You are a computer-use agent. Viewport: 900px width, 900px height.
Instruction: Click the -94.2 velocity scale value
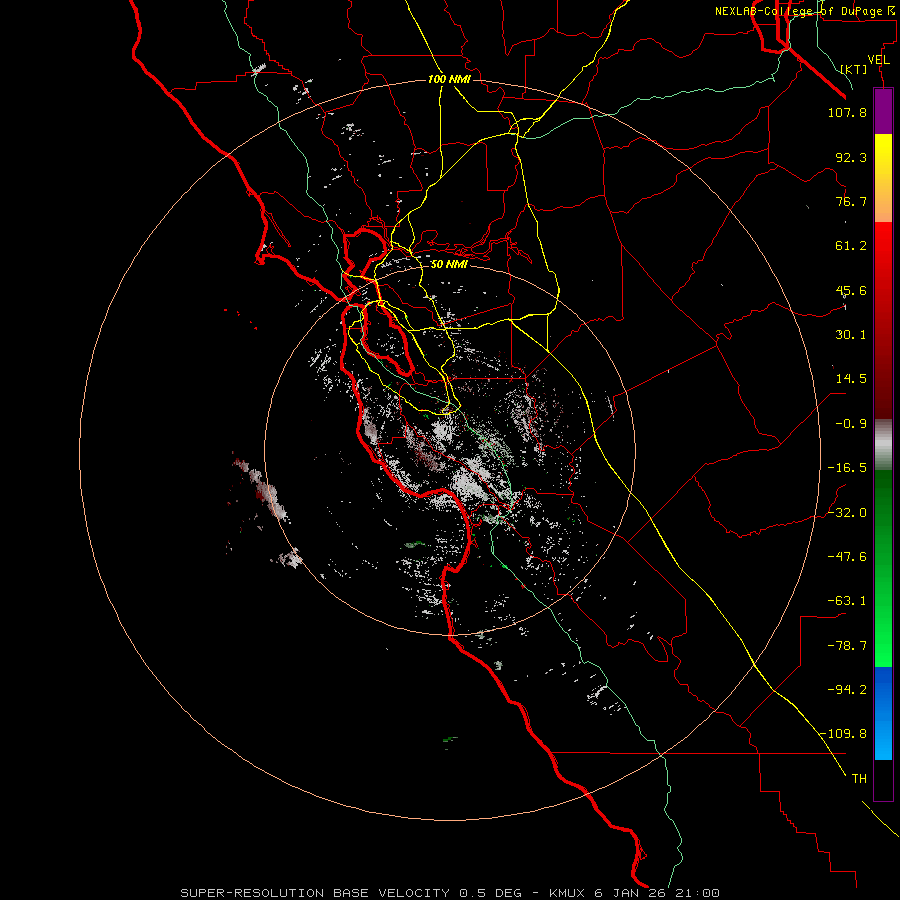(847, 690)
